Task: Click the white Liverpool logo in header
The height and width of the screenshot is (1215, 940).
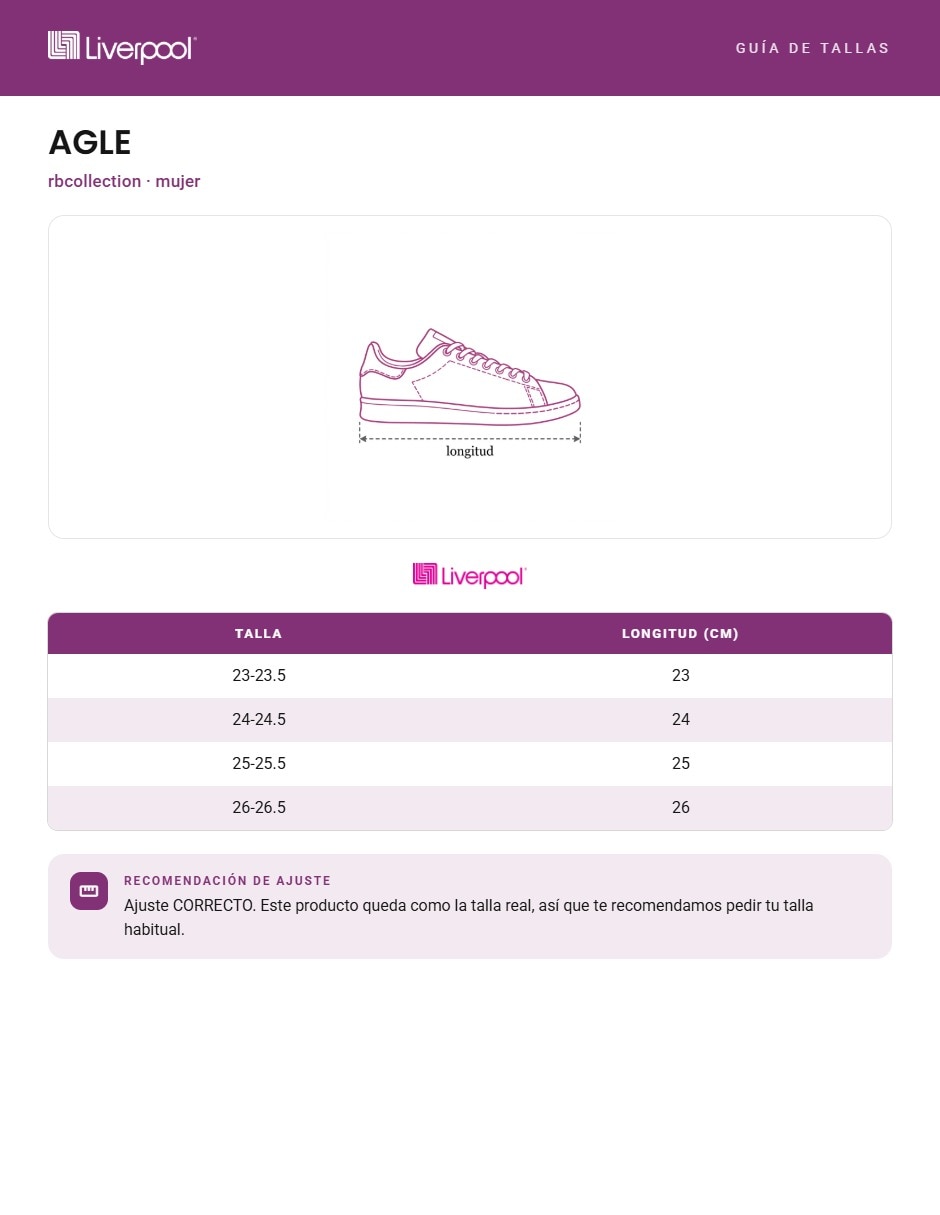Action: click(122, 47)
